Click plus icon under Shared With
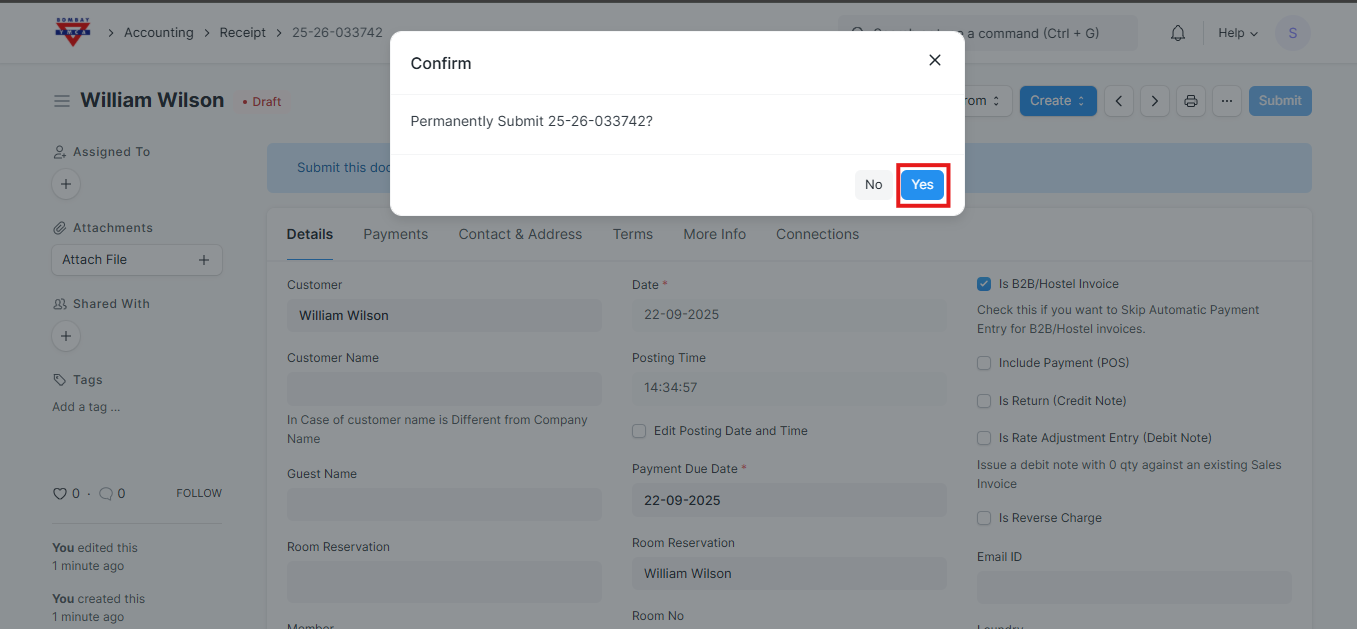Viewport: 1357px width, 629px height. (x=66, y=336)
